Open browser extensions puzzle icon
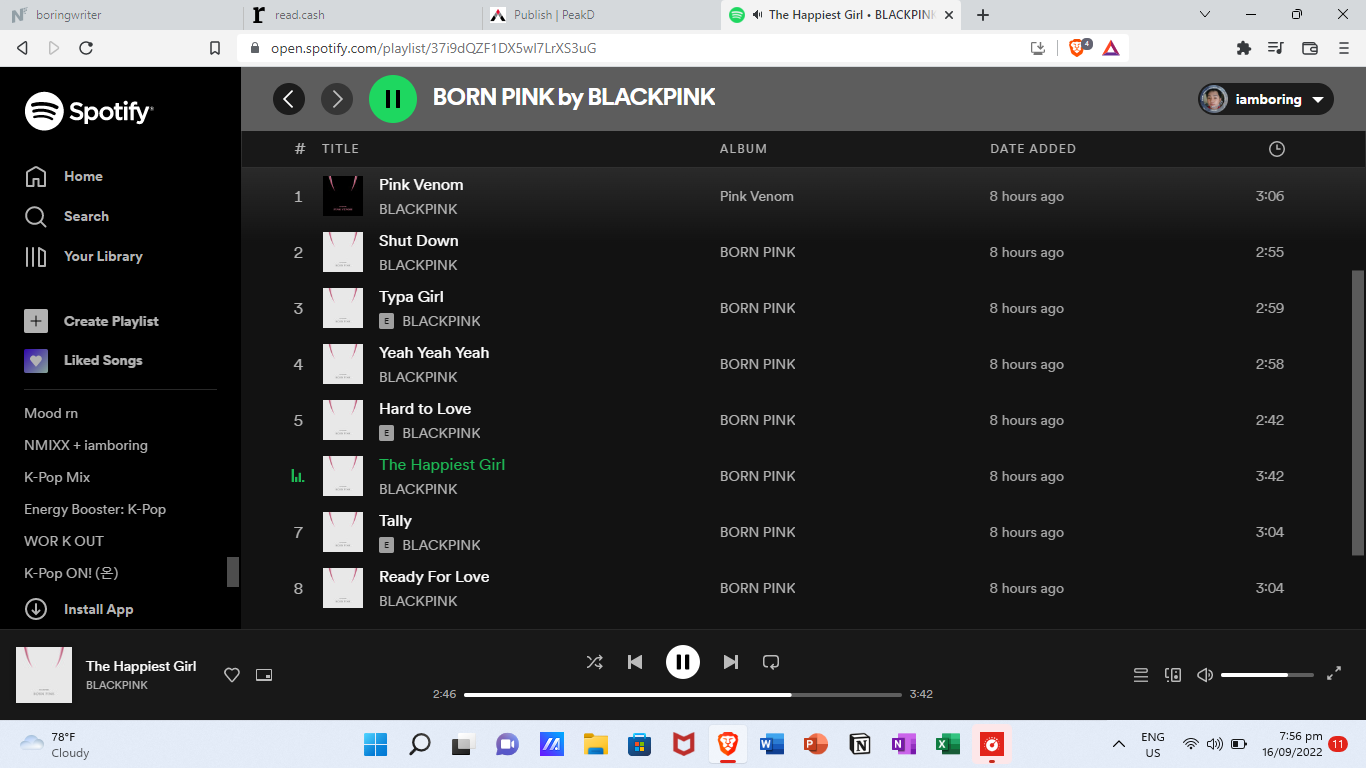This screenshot has height=768, width=1366. [1244, 48]
